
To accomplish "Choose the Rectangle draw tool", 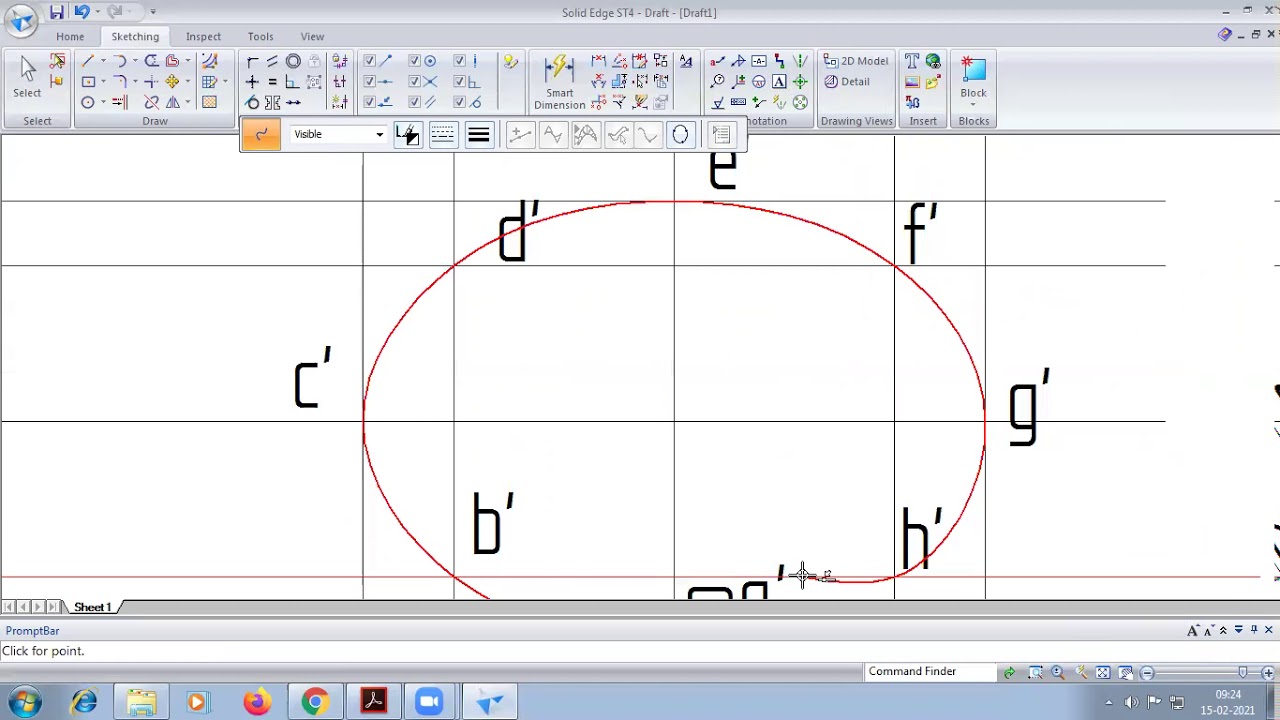I will tap(88, 82).
